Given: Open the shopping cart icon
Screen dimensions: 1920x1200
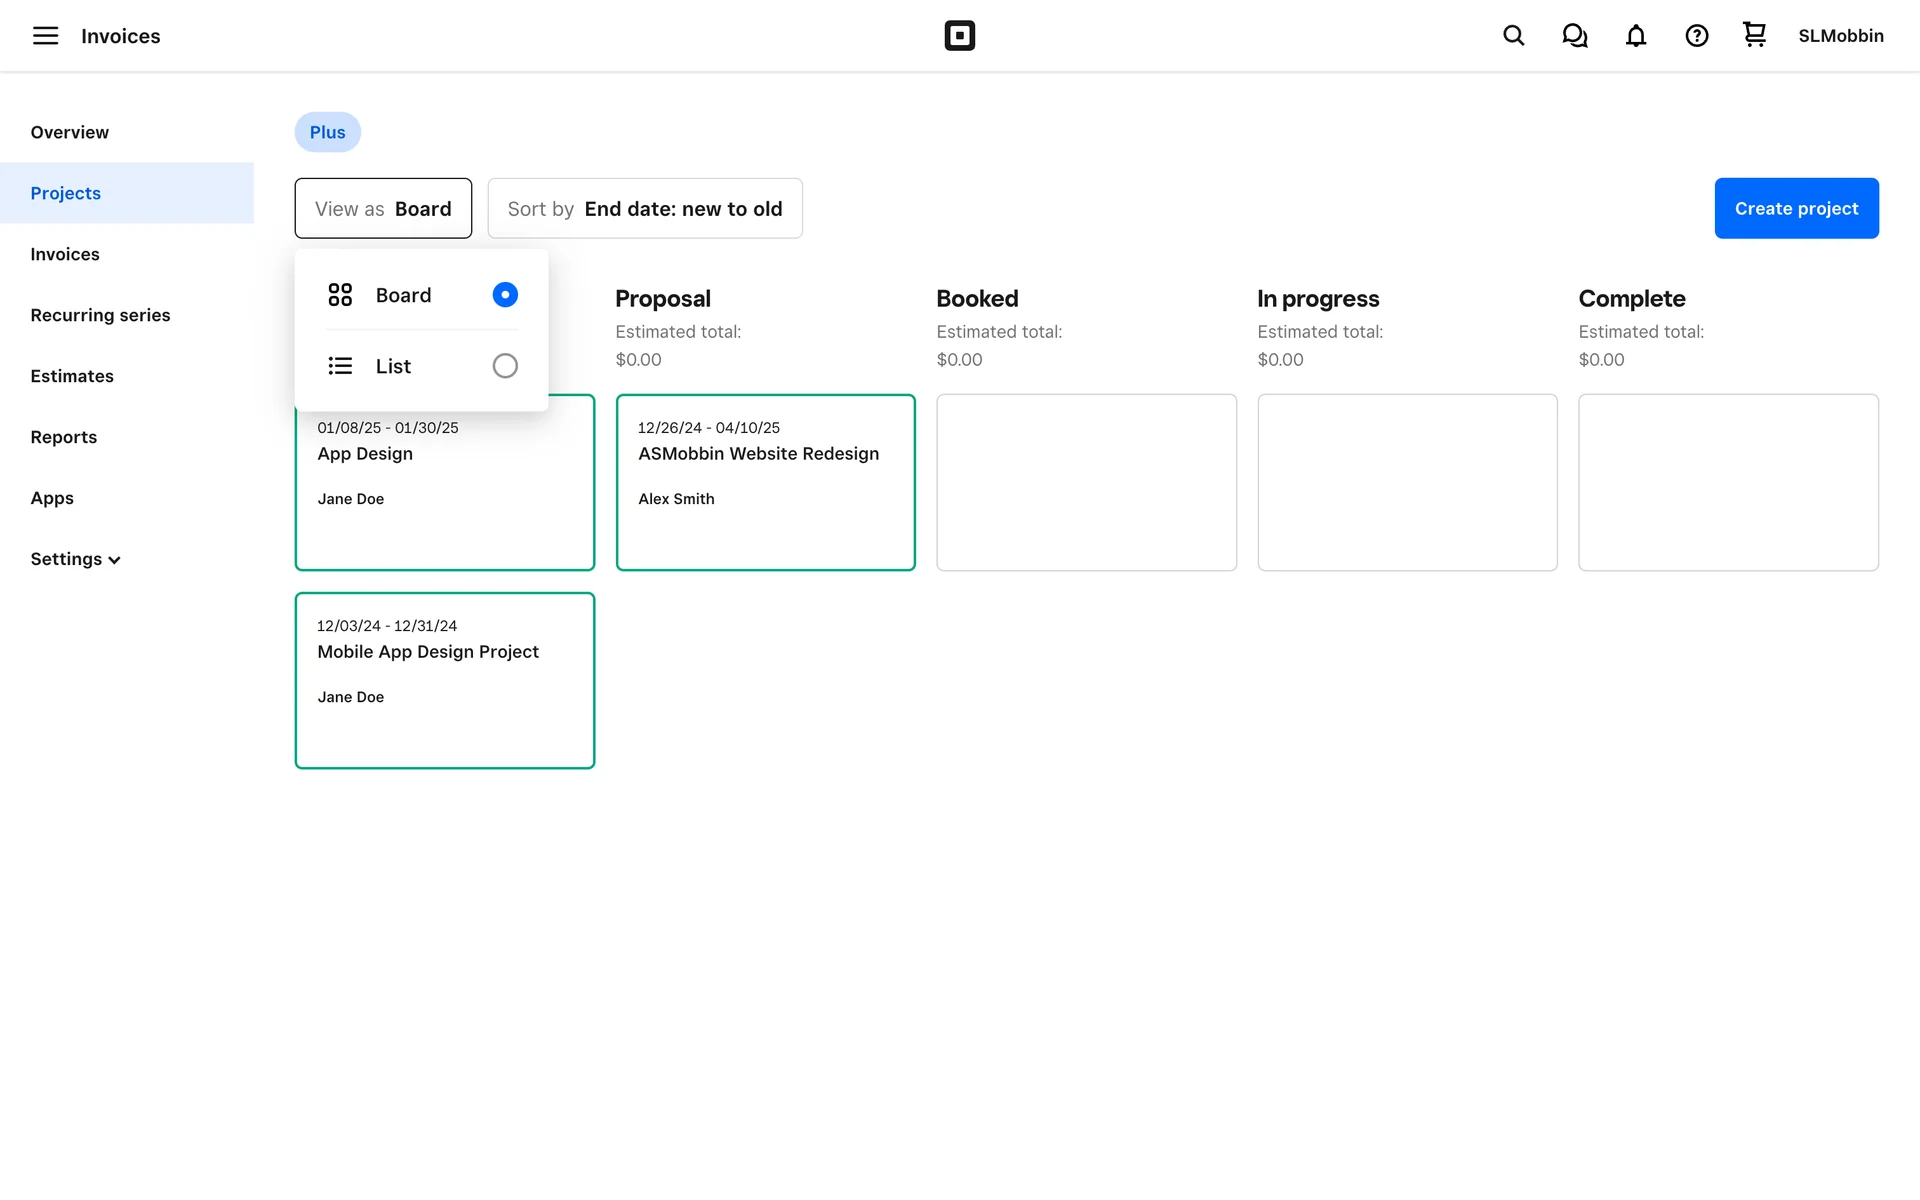Looking at the screenshot, I should [1754, 35].
